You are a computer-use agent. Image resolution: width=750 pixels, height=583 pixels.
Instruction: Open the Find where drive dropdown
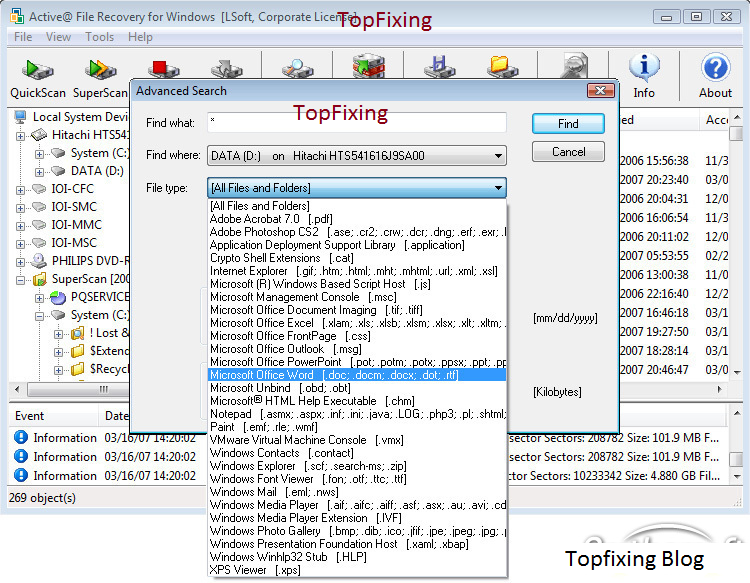(357, 155)
